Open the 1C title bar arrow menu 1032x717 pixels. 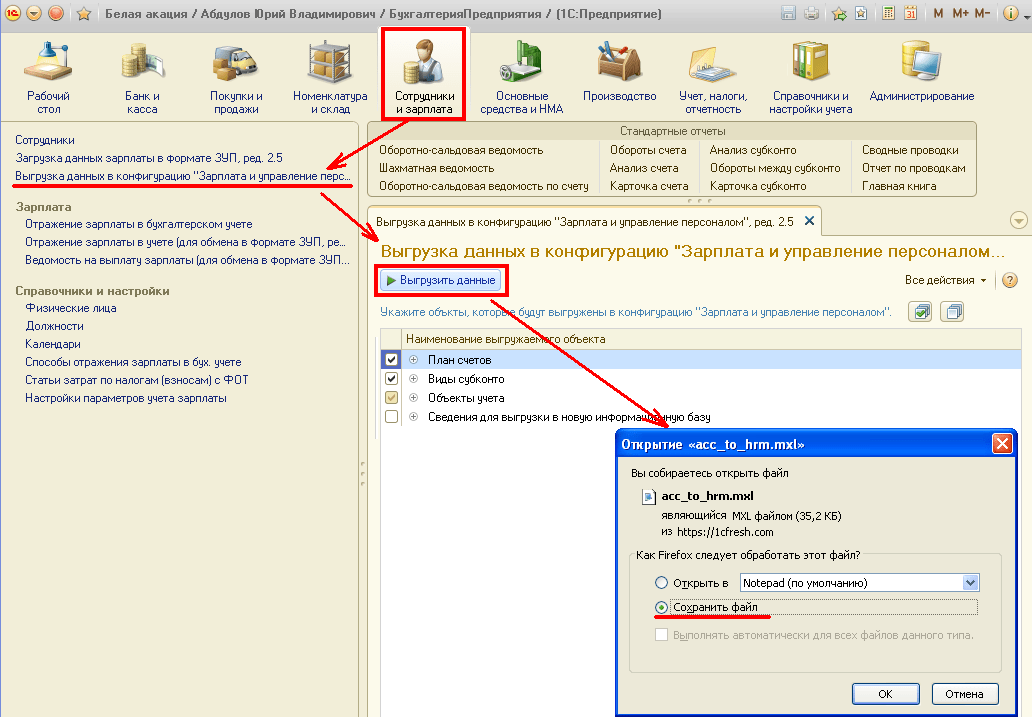[x=34, y=13]
